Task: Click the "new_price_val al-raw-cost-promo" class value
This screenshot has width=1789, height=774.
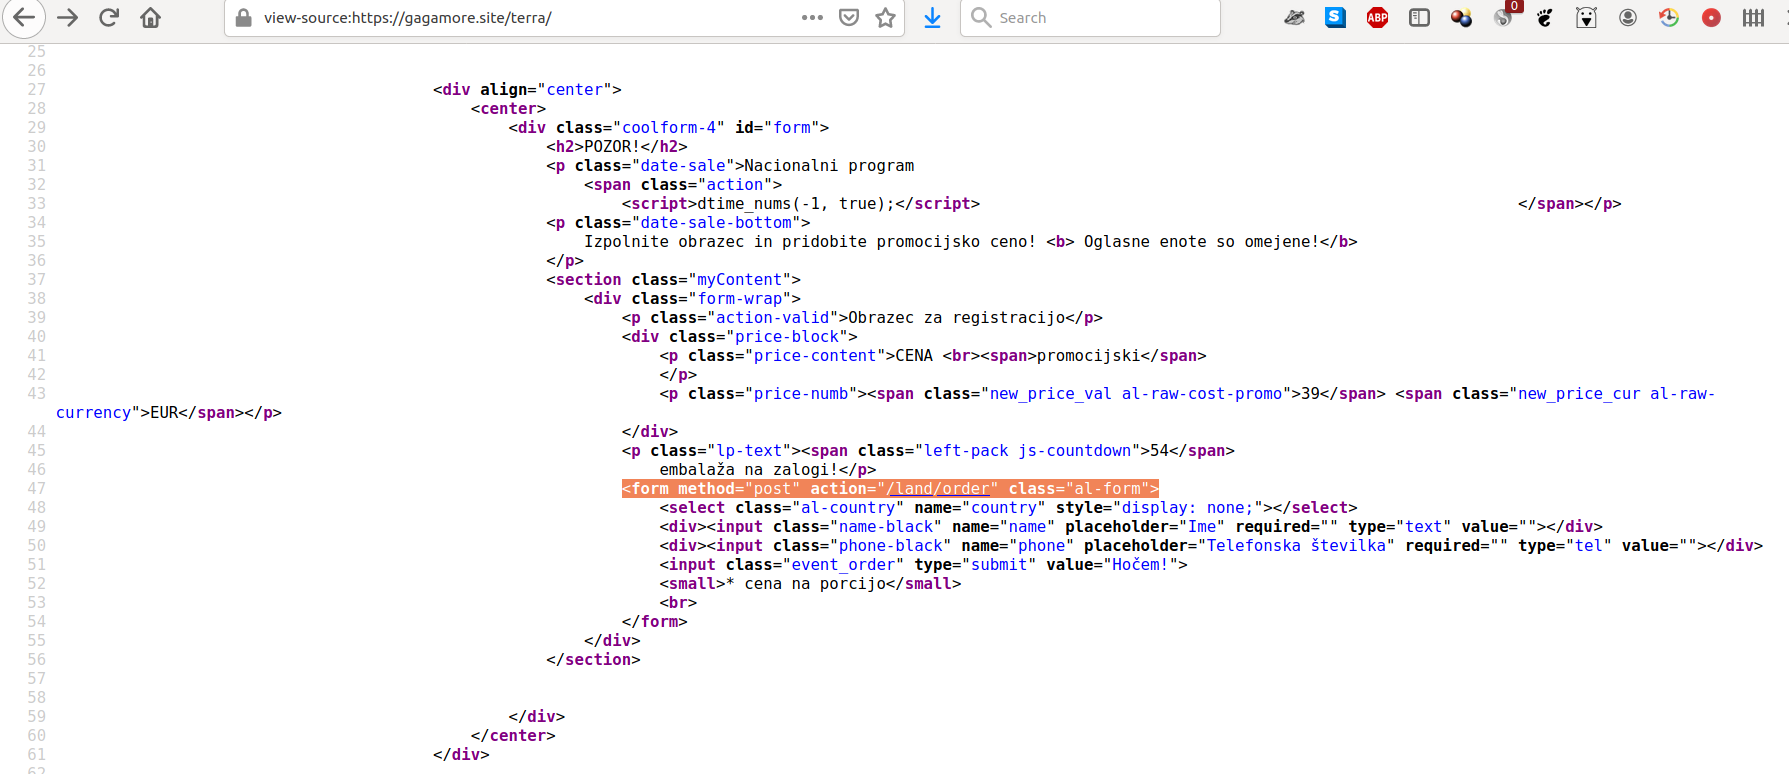Action: [x=1136, y=394]
